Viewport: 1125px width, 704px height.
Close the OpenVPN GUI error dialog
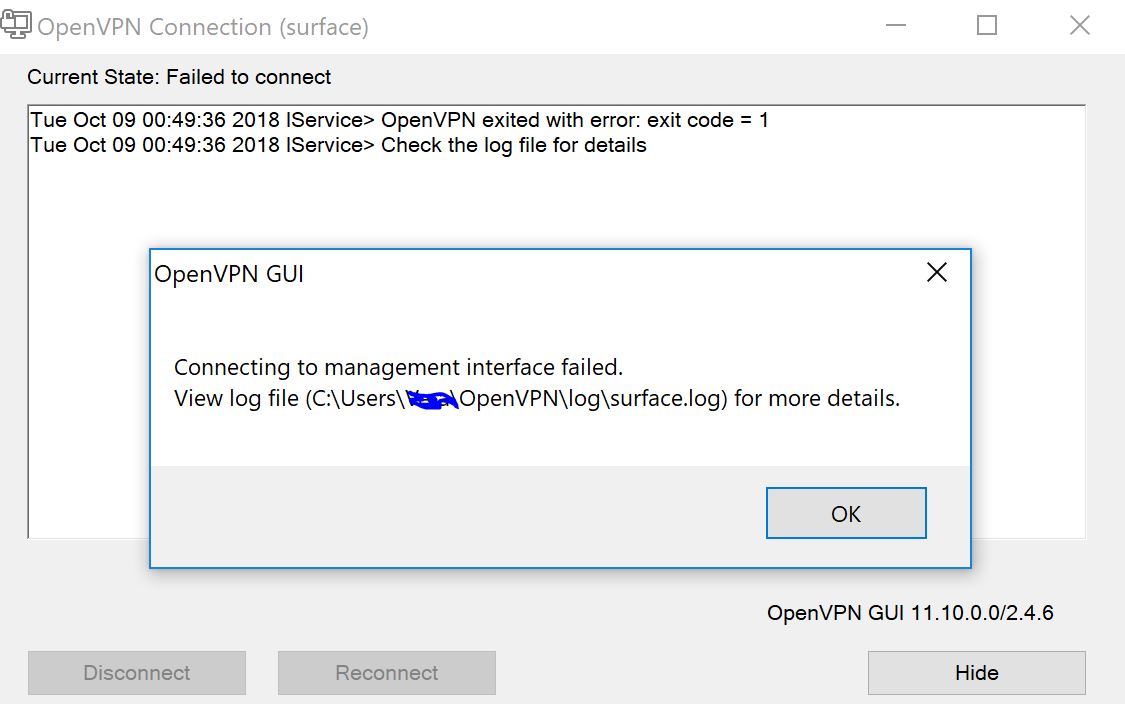coord(936,272)
